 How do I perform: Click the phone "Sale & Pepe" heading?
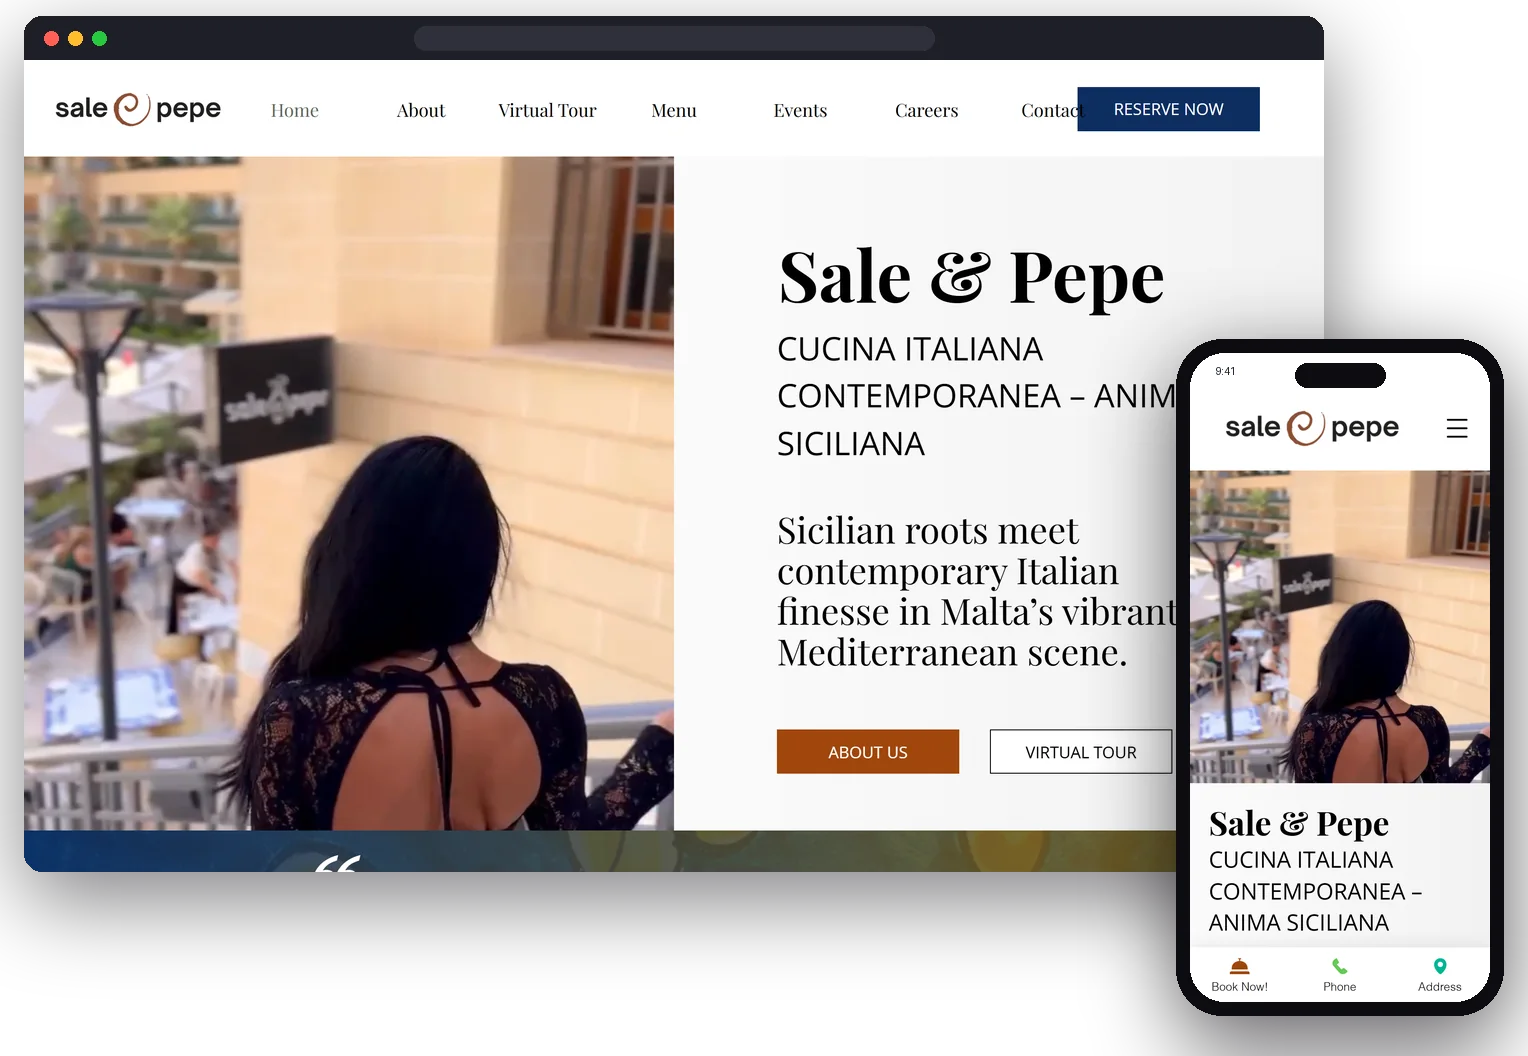[x=1299, y=823]
